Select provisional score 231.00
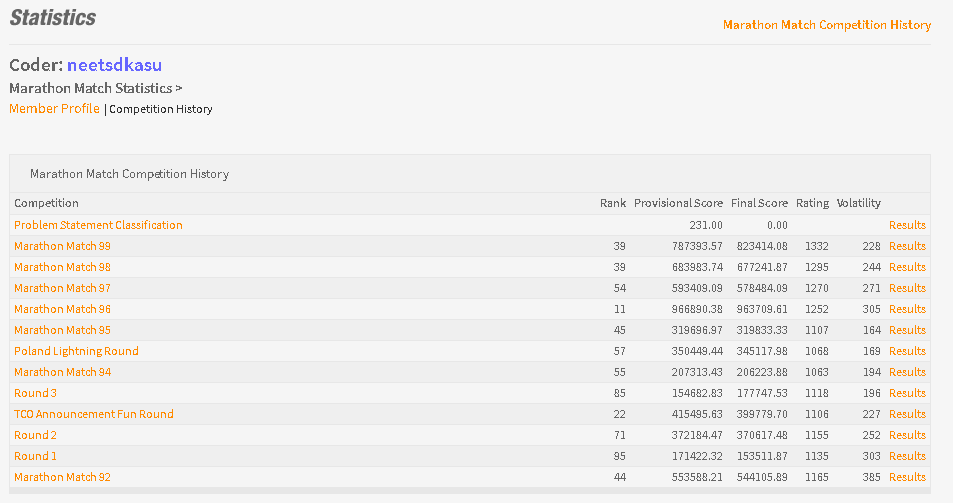 pyautogui.click(x=706, y=225)
